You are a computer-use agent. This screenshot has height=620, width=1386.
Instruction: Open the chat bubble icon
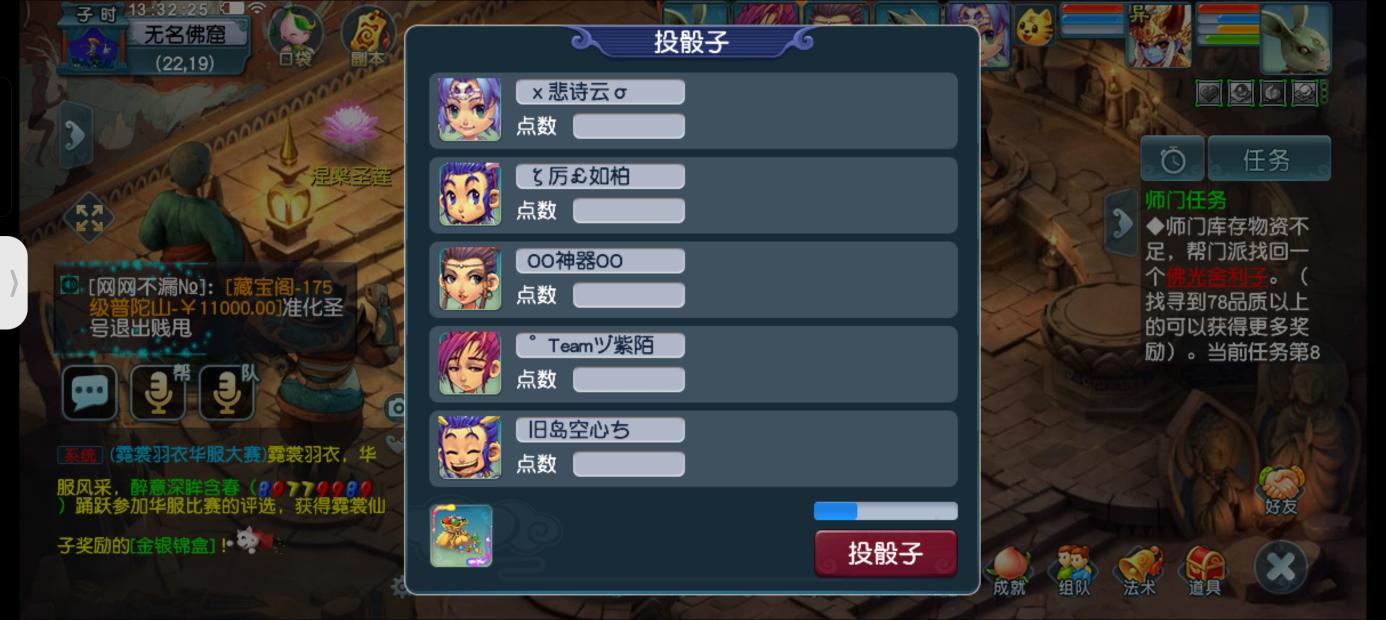click(x=90, y=392)
